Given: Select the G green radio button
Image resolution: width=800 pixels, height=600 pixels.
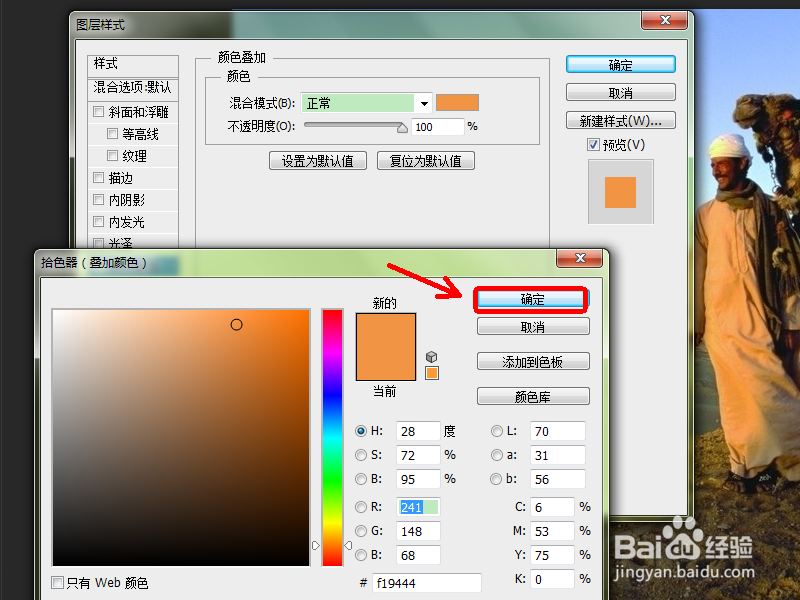Looking at the screenshot, I should tap(361, 531).
